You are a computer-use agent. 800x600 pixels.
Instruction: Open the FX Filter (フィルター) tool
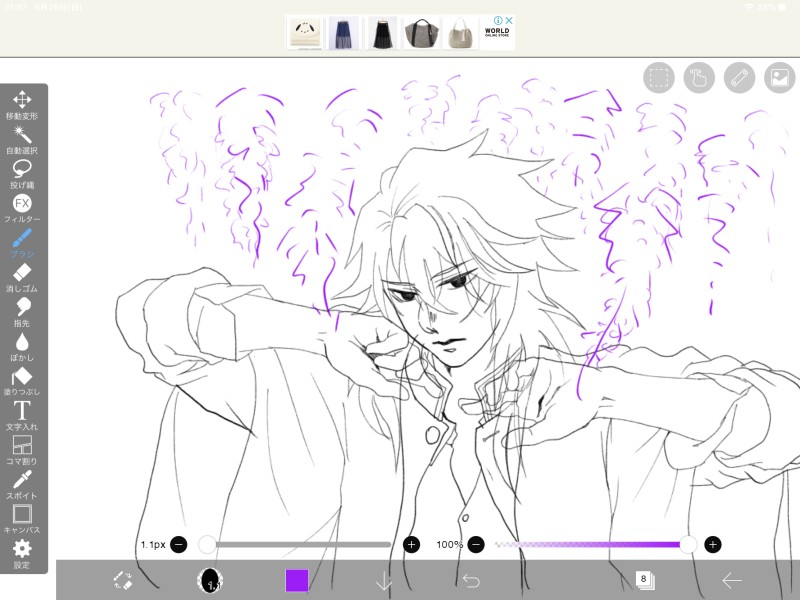(x=22, y=208)
